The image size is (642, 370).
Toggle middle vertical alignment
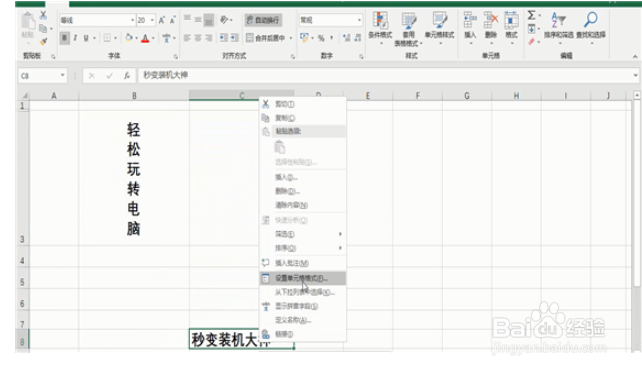[x=198, y=19]
